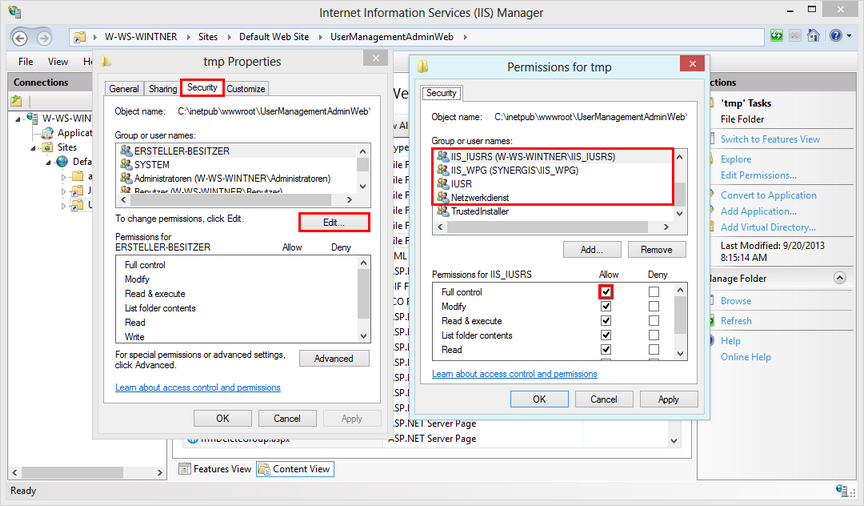Collapse the Default Web Site tree node

[x=48, y=163]
